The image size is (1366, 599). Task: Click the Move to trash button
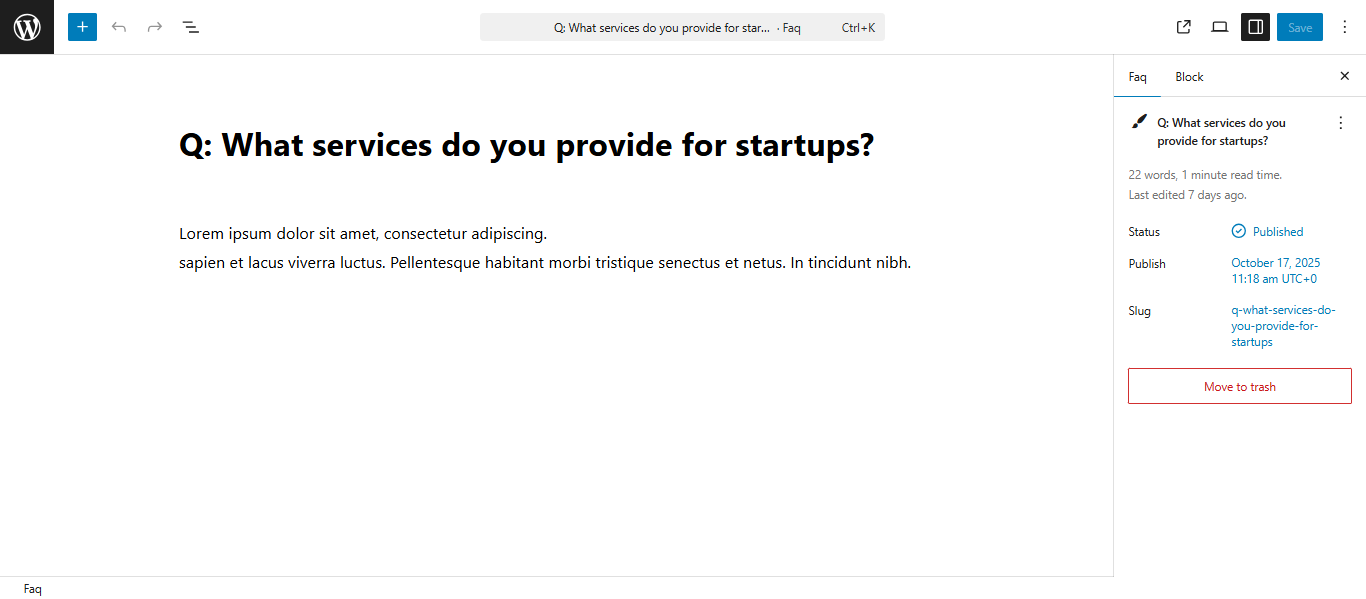coord(1239,386)
